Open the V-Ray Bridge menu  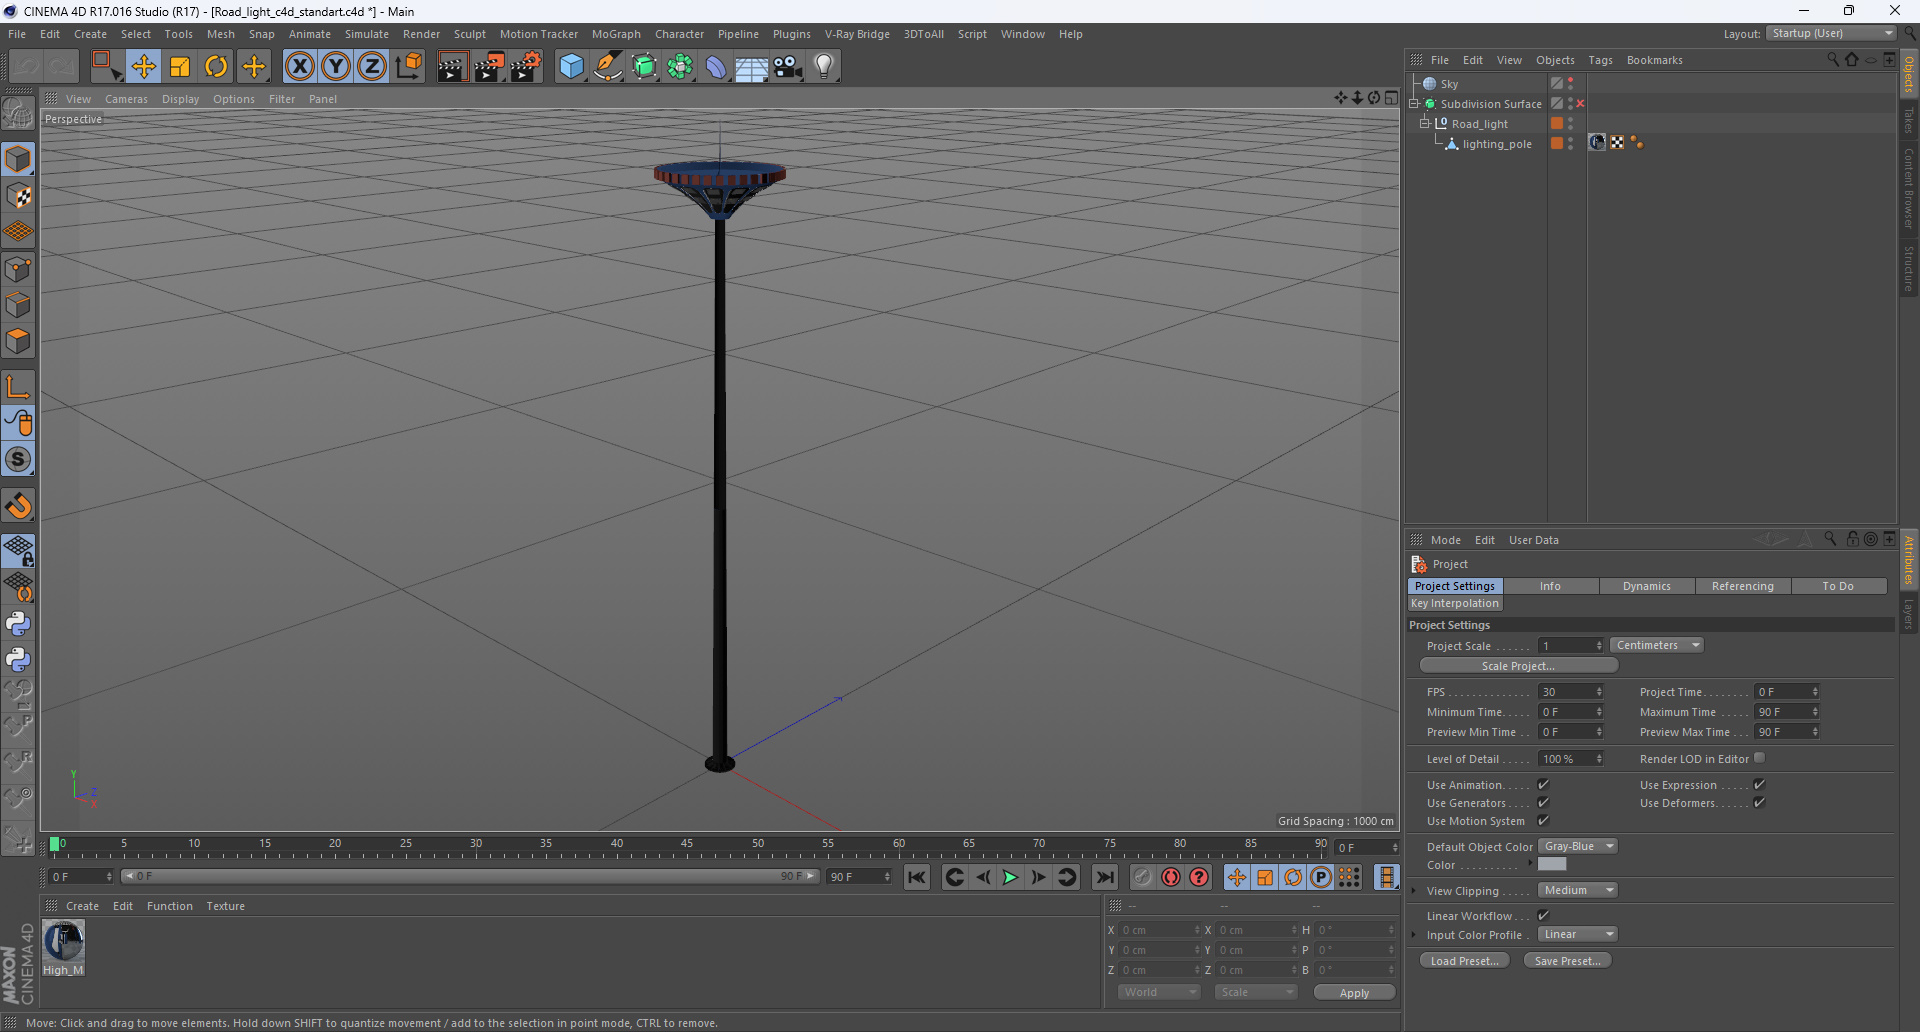tap(857, 34)
